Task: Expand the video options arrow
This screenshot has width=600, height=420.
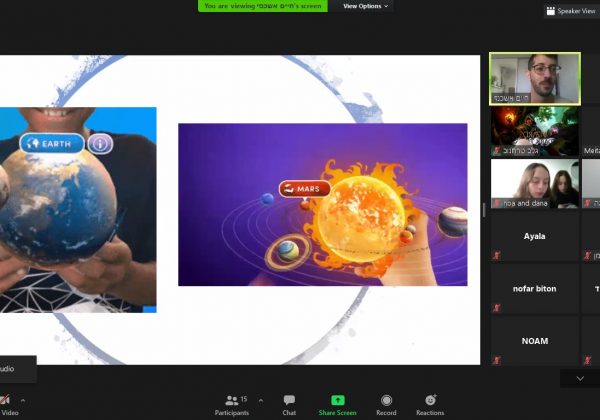Action: point(23,400)
